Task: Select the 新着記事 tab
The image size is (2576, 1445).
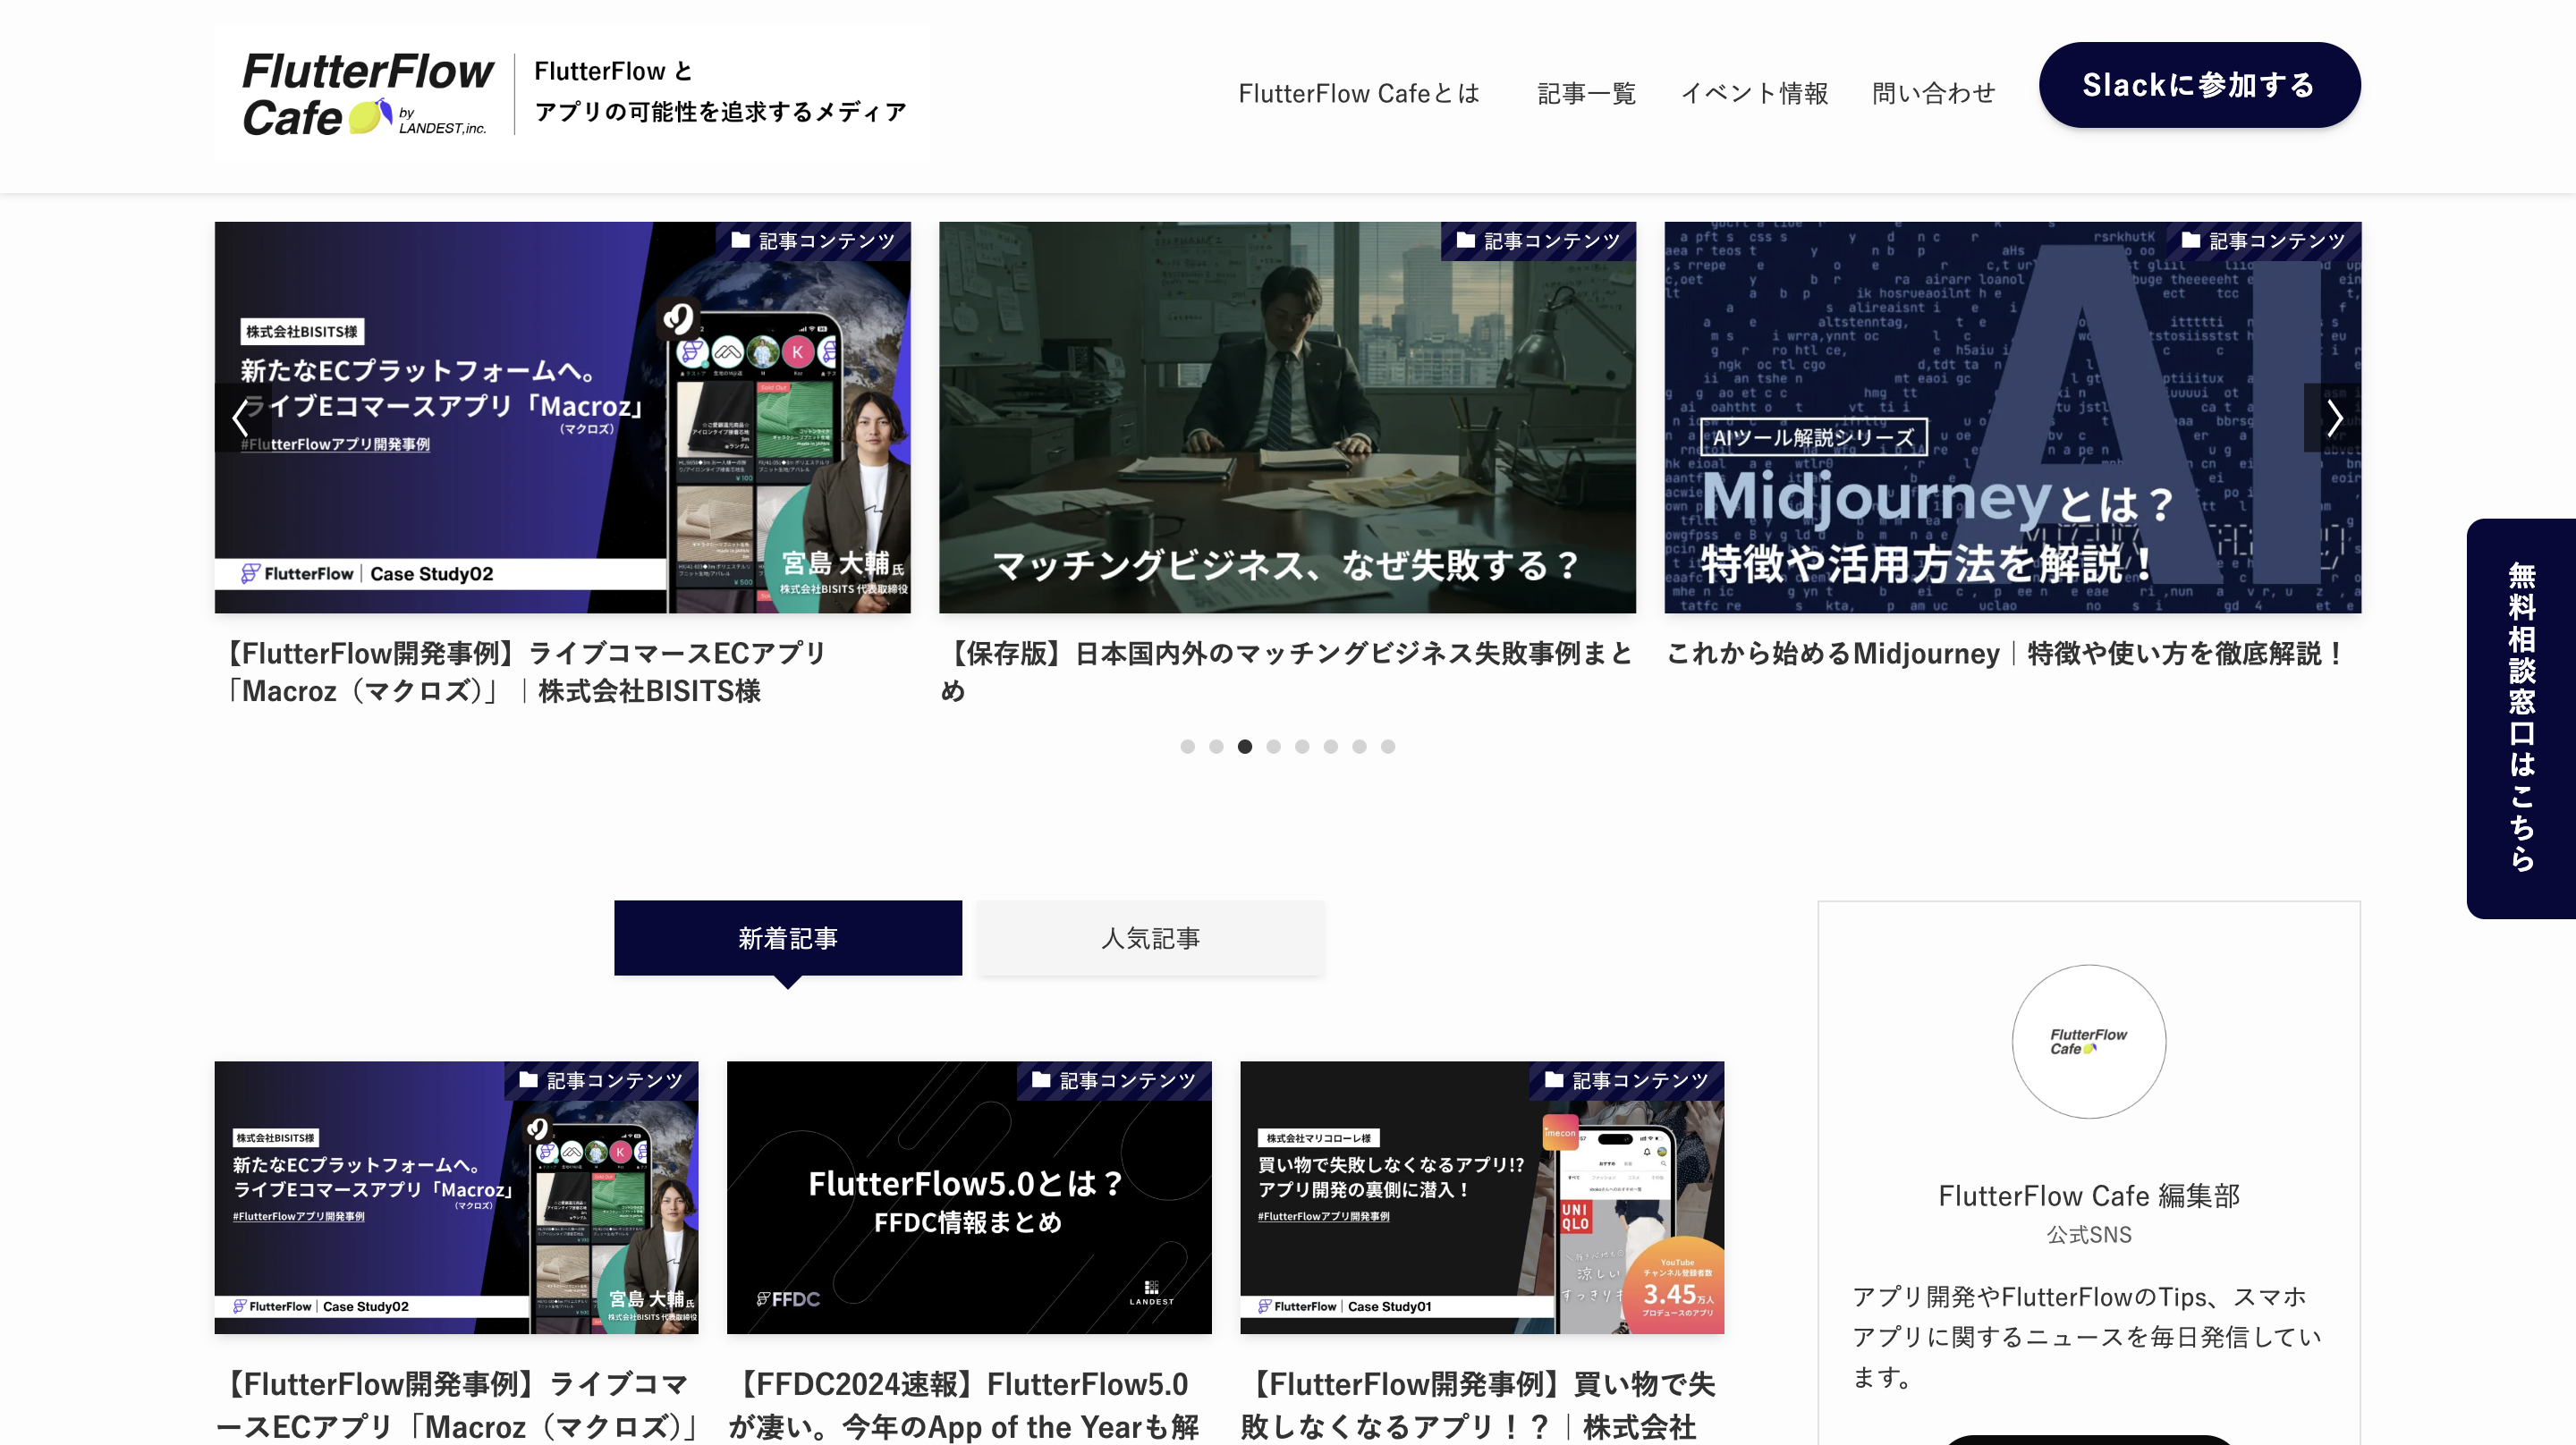Action: [x=787, y=938]
